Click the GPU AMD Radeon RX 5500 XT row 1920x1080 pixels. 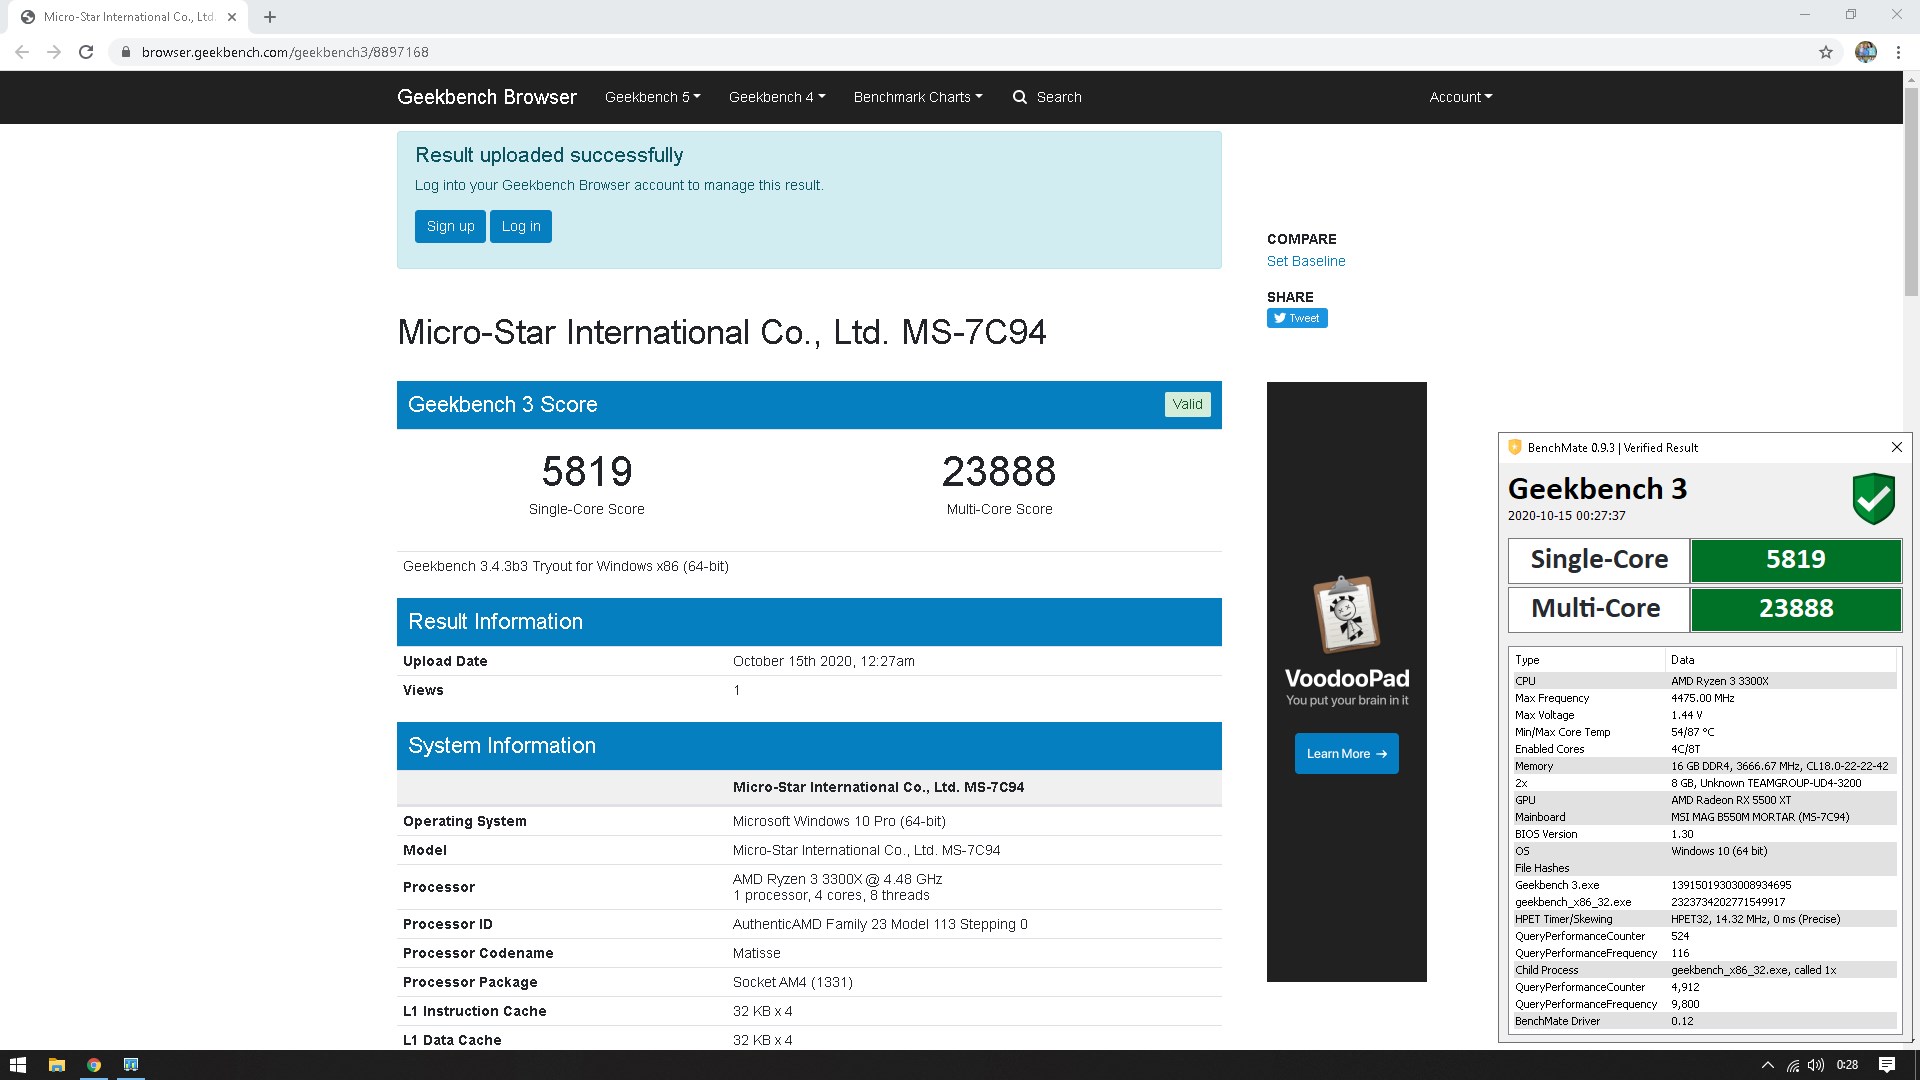(1704, 800)
